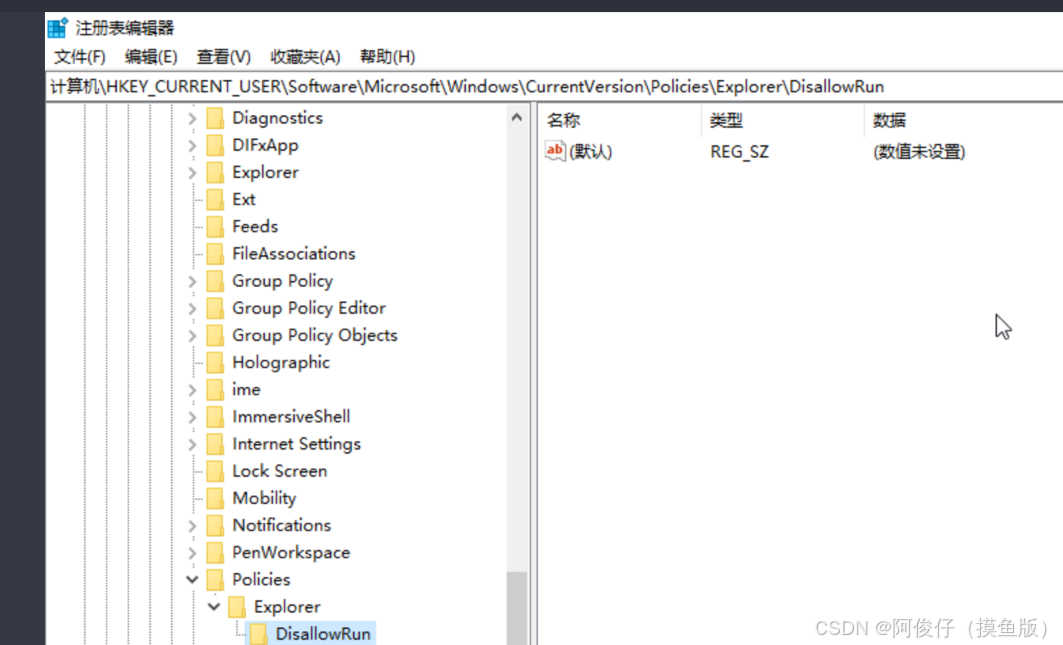1063x645 pixels.
Task: Click the Holographic key folder icon
Action: pos(214,362)
